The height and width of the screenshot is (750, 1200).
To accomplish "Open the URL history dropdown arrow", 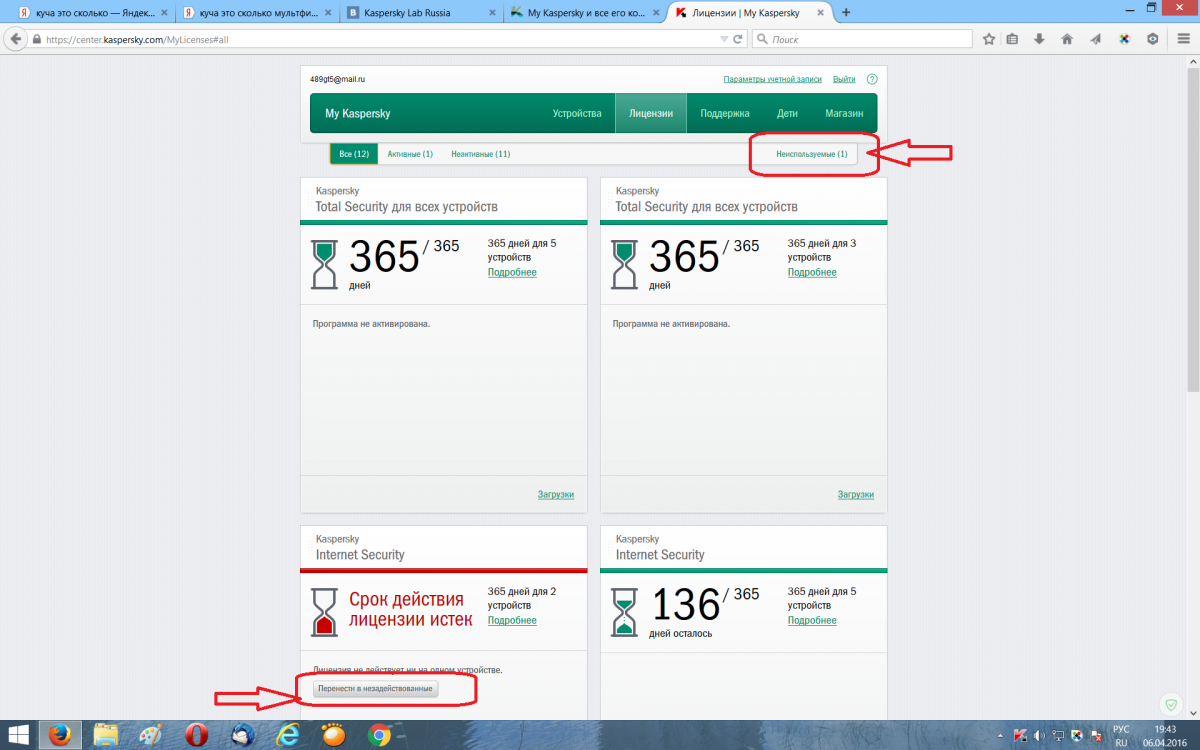I will pyautogui.click(x=724, y=39).
